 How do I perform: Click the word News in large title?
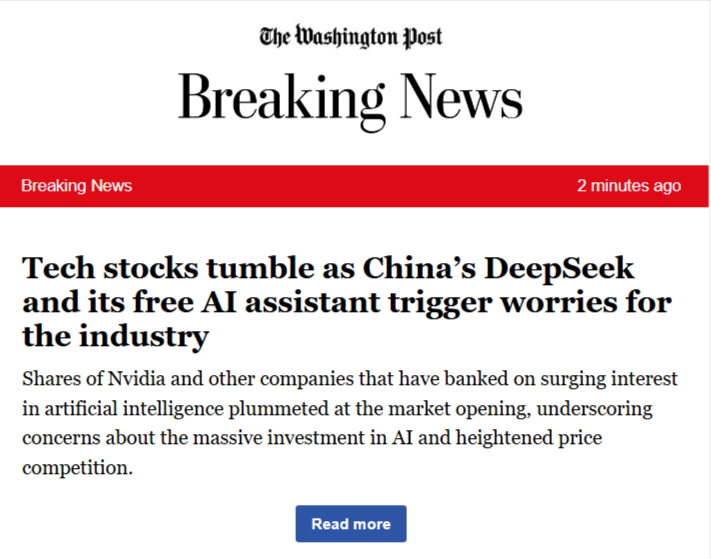point(461,98)
